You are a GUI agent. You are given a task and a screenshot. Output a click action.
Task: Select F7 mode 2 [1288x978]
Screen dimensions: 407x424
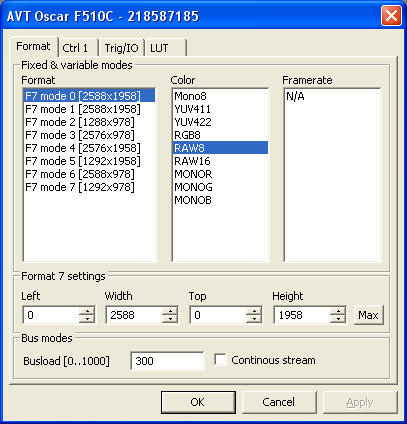[89, 122]
